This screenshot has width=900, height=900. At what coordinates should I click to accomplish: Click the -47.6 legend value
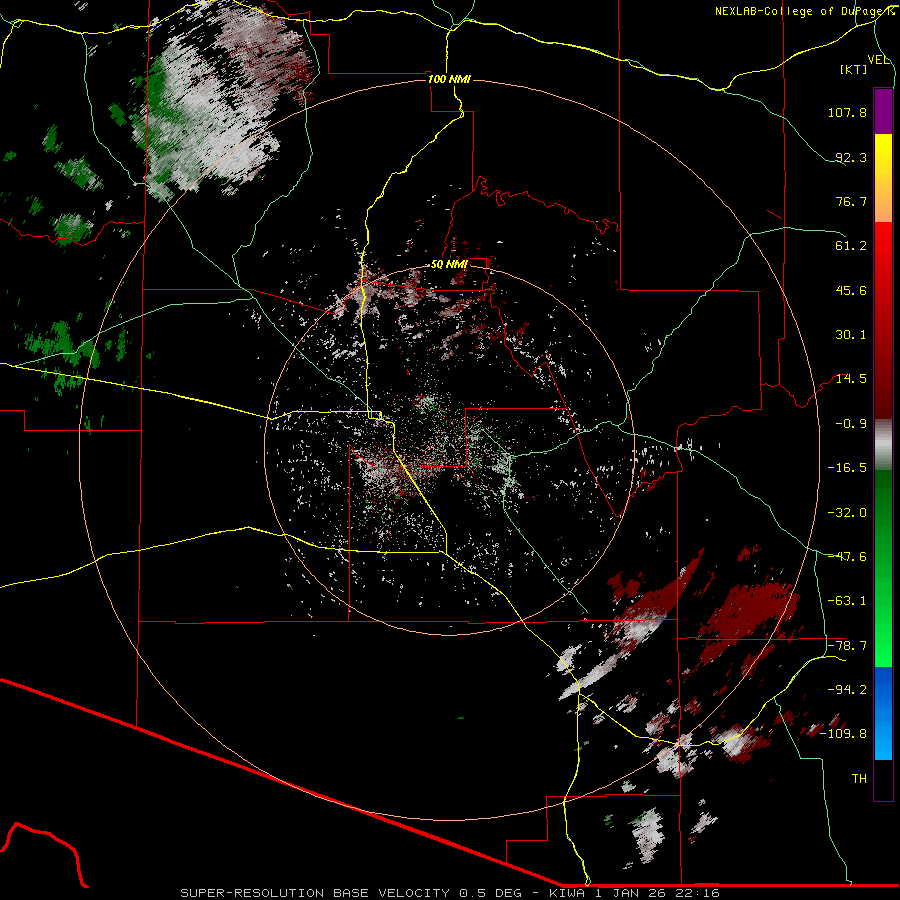847,557
